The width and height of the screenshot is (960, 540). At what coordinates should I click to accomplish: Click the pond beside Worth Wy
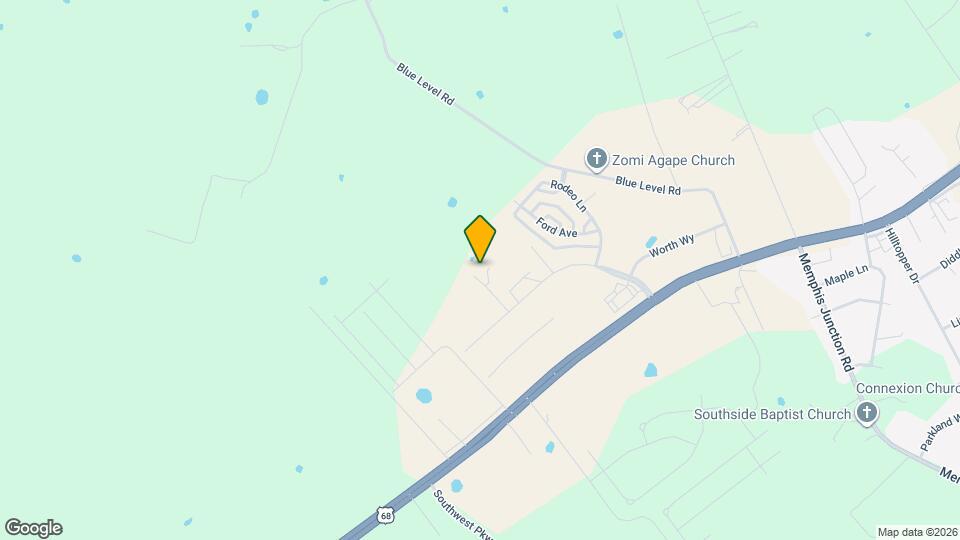point(651,242)
